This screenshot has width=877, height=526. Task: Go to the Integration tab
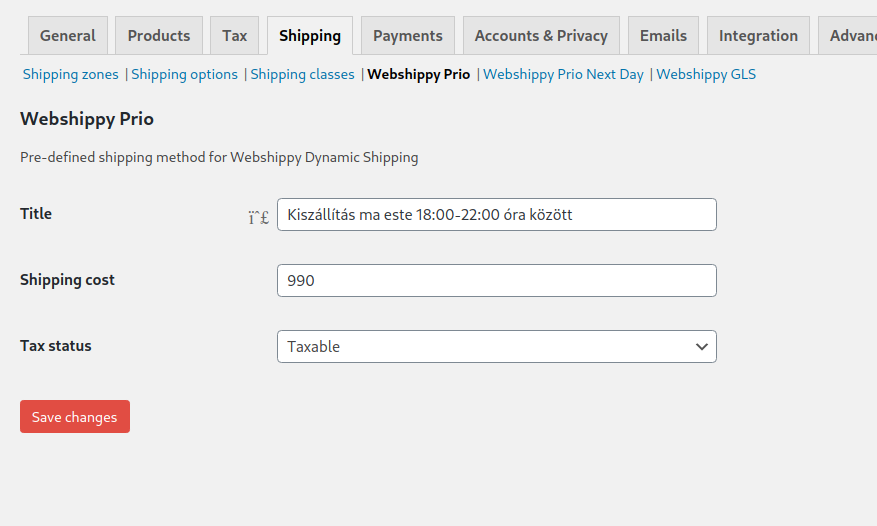(x=759, y=36)
